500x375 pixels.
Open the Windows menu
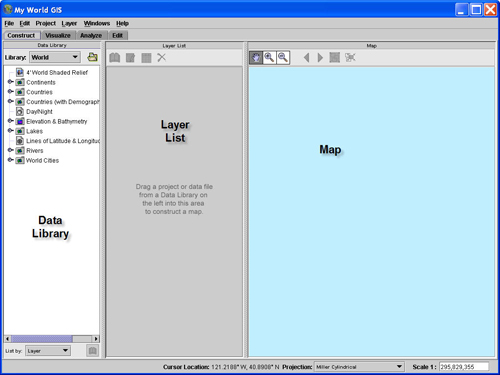97,23
